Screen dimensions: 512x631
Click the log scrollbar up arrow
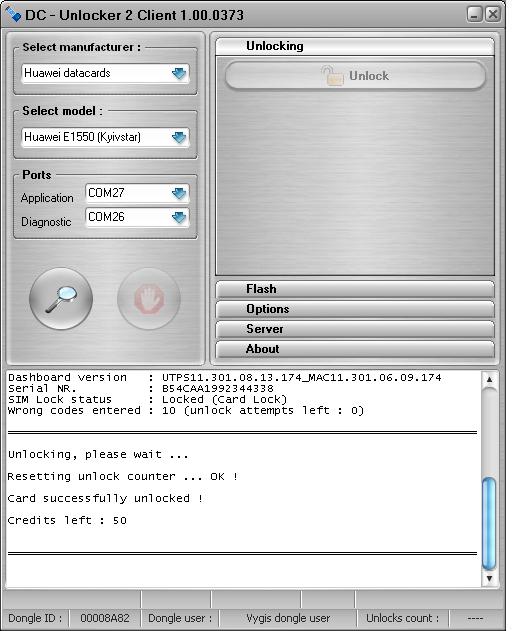(x=489, y=379)
